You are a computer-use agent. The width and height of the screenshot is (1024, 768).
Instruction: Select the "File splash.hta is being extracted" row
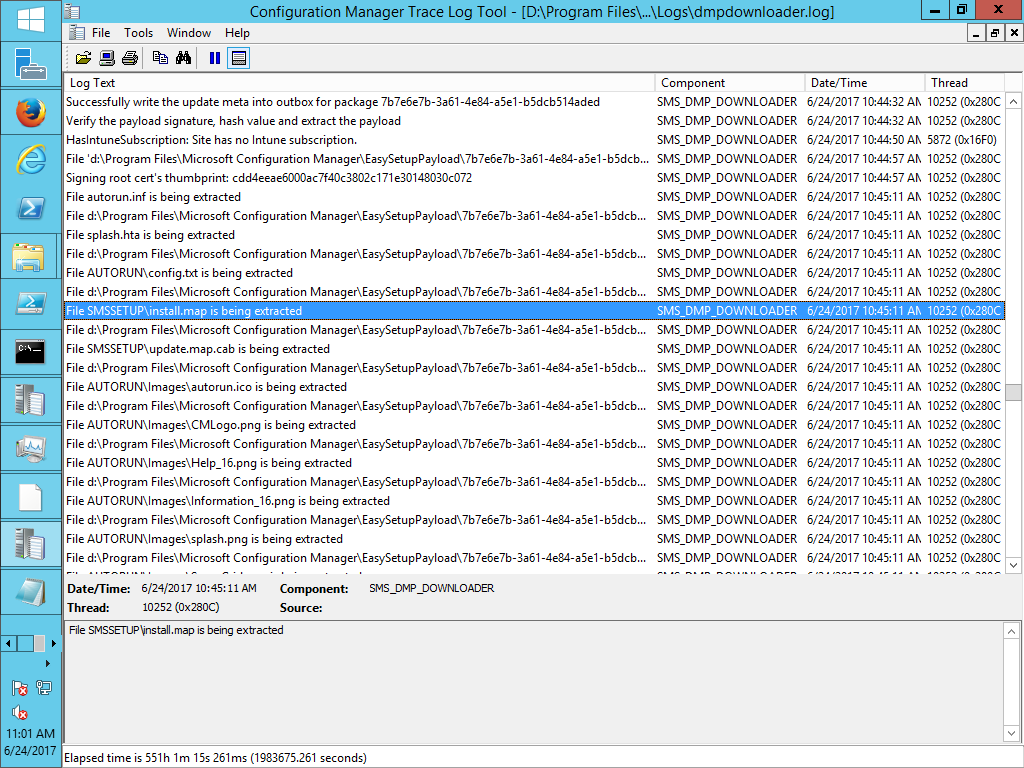pos(534,234)
